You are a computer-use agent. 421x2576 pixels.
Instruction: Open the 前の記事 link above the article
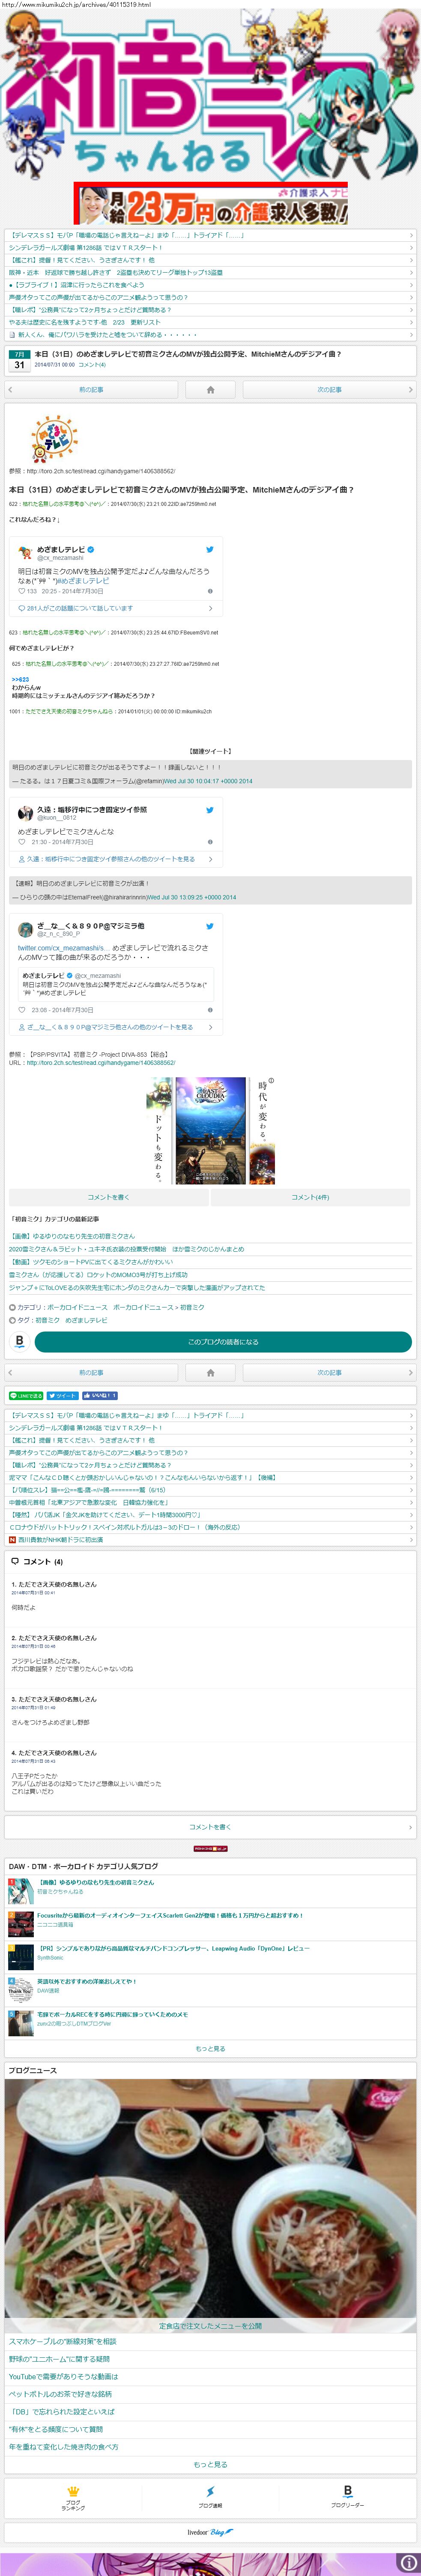point(91,390)
